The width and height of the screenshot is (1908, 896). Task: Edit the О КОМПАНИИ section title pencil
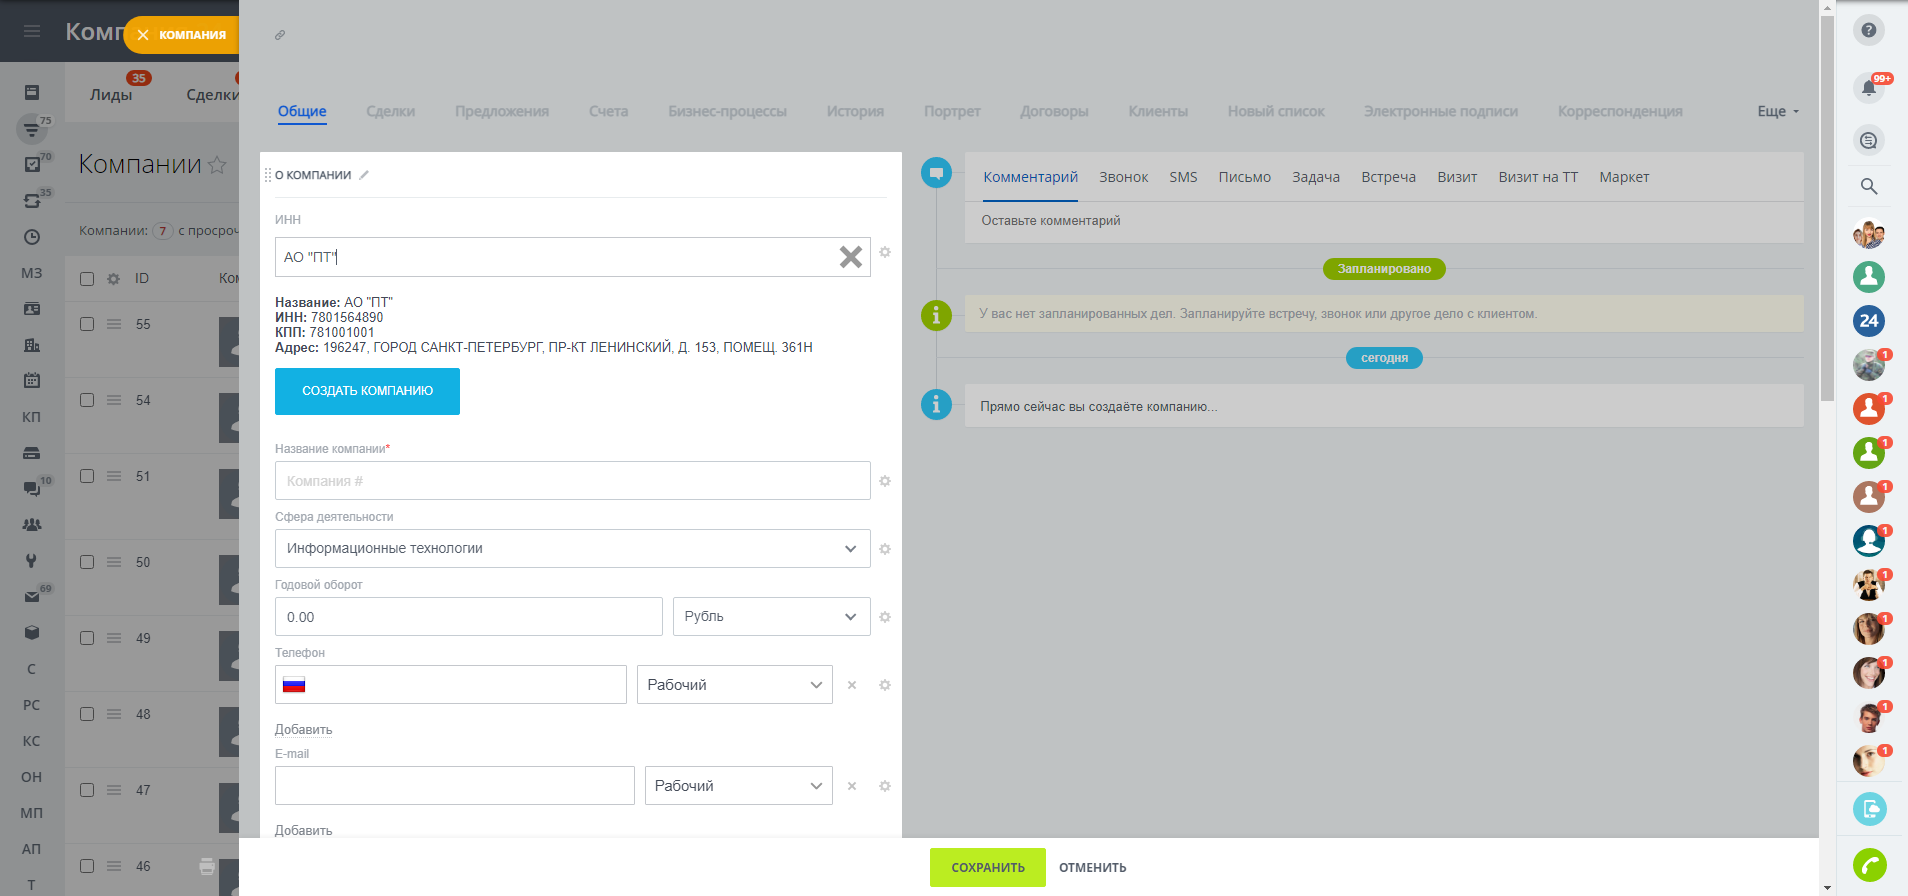click(364, 175)
